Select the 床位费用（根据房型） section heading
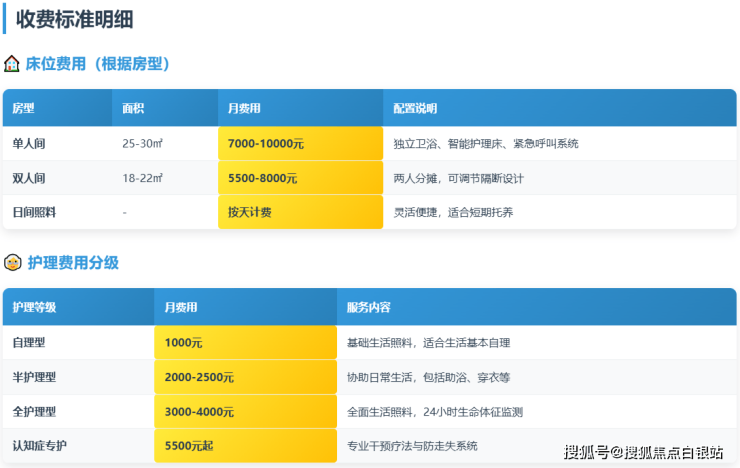This screenshot has width=740, height=468. tap(97, 64)
